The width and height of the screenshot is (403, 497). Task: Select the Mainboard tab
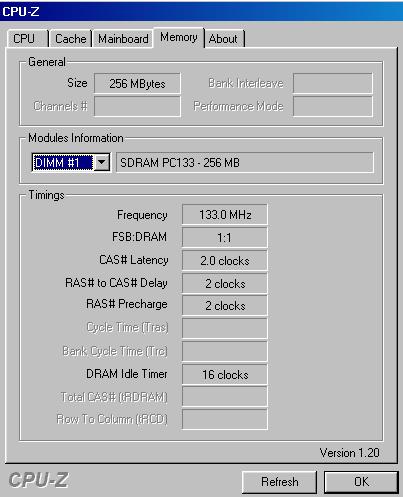coord(123,39)
